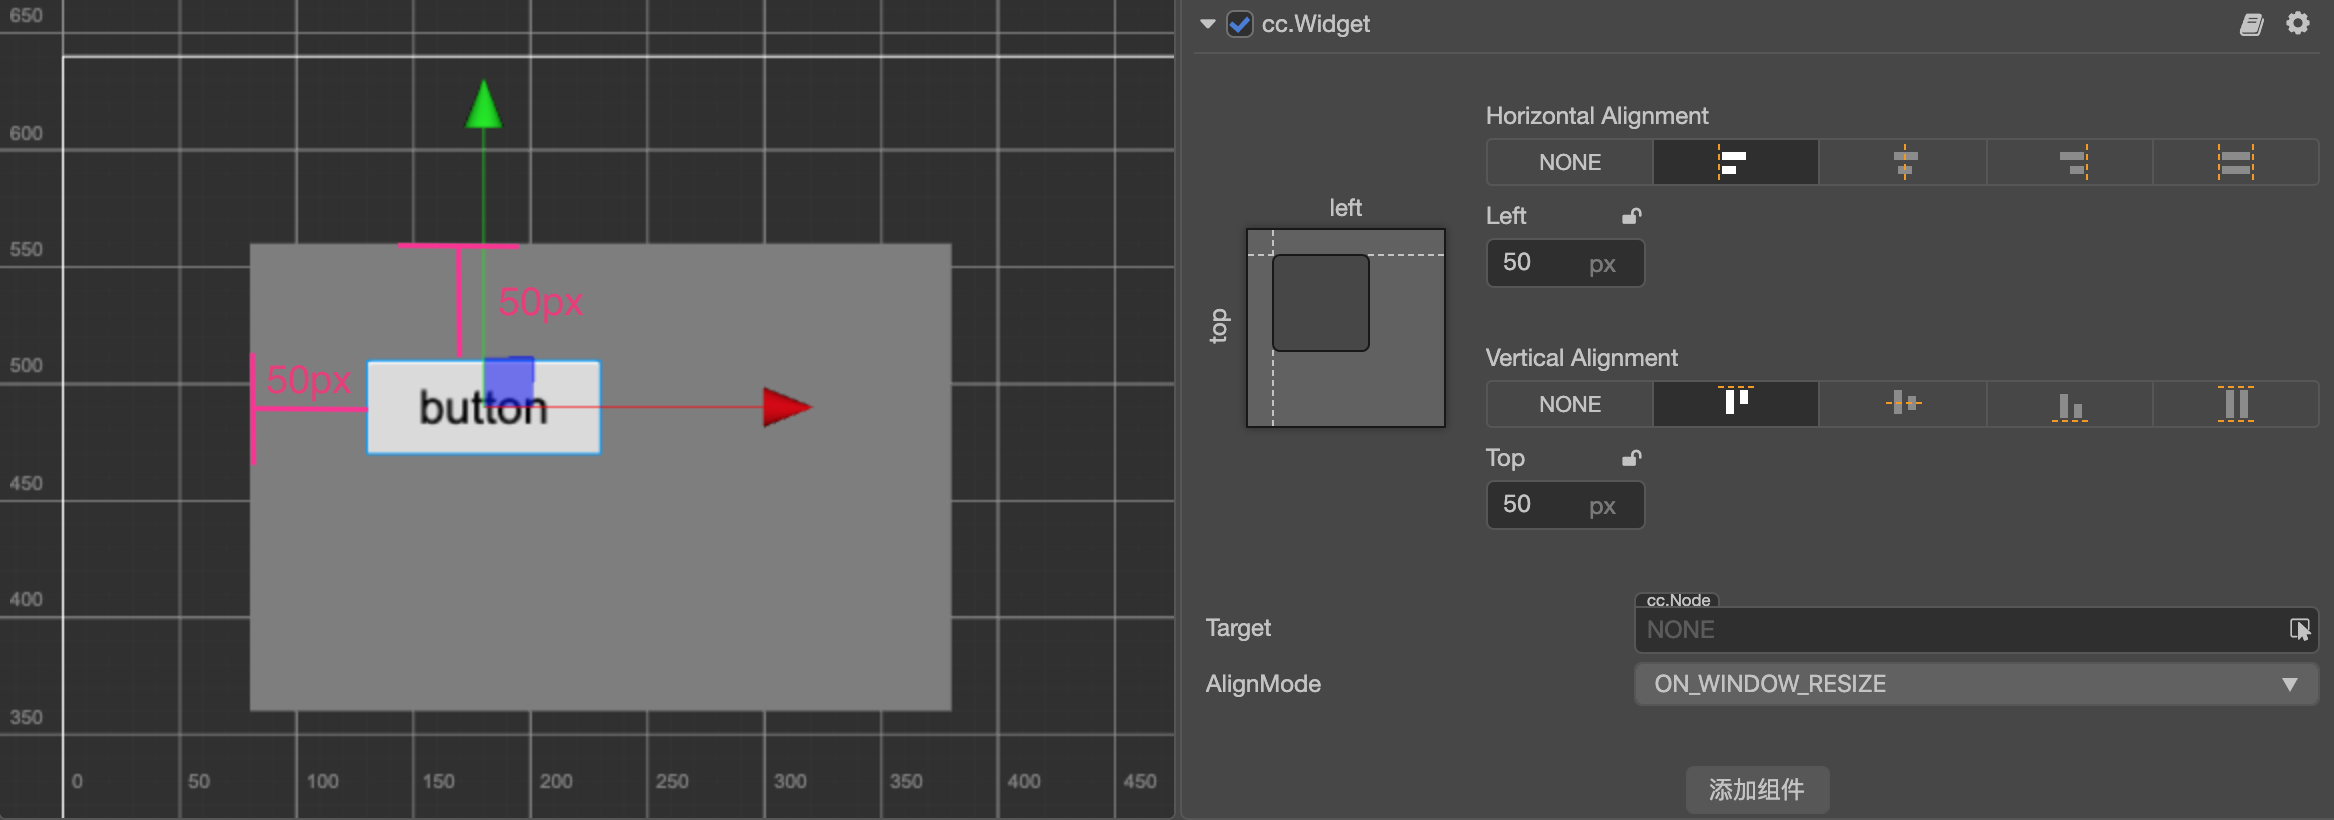Screen dimensions: 2334x820
Task: Set Vertical Alignment to NONE
Action: (x=1570, y=404)
